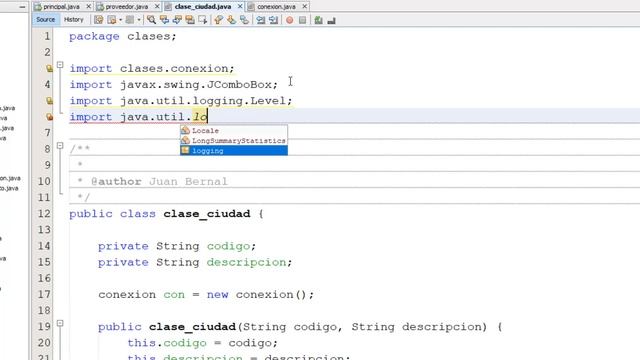640x360 pixels.
Task: Click the Locale class icon in popup
Action: [185, 130]
